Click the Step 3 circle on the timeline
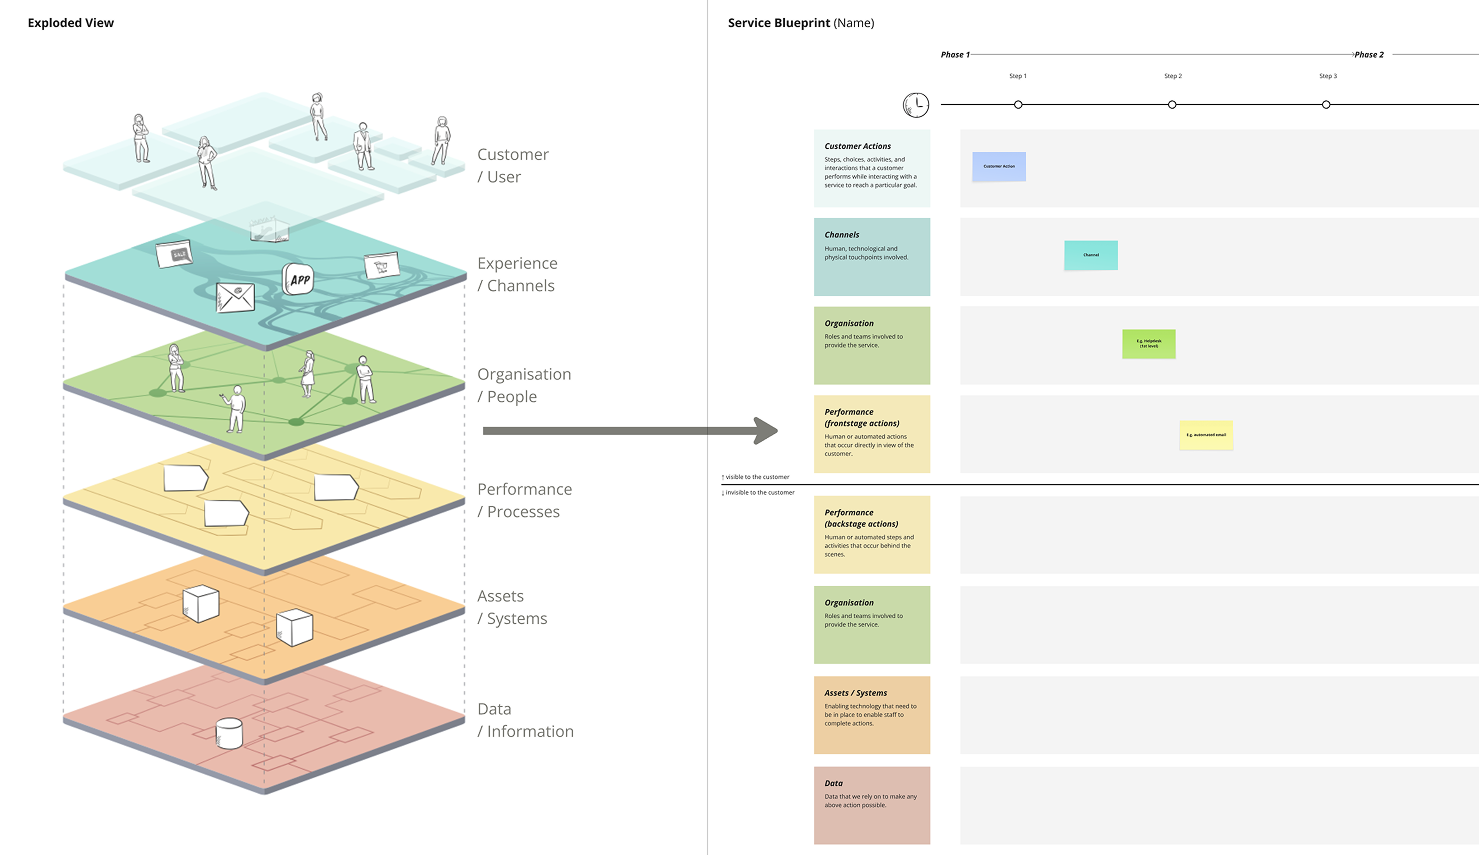Viewport: 1479px width, 855px height. [x=1326, y=105]
